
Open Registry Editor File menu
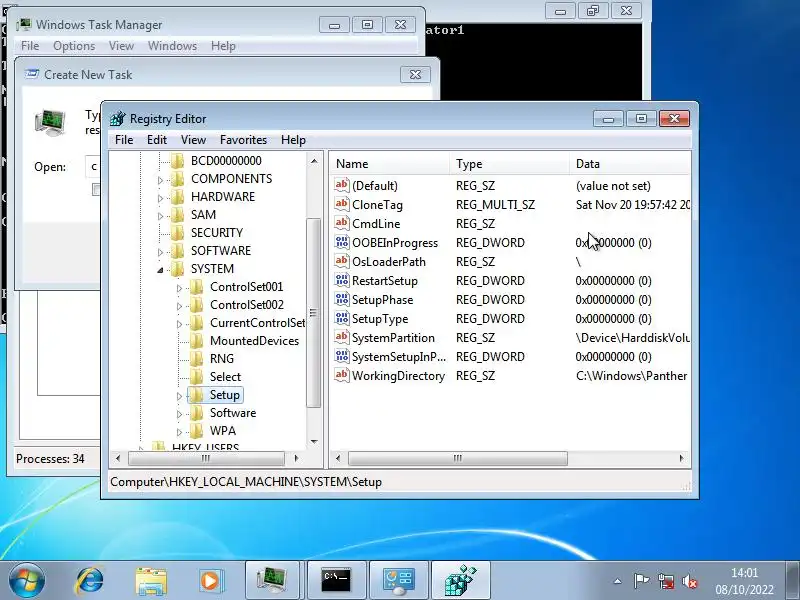point(124,140)
